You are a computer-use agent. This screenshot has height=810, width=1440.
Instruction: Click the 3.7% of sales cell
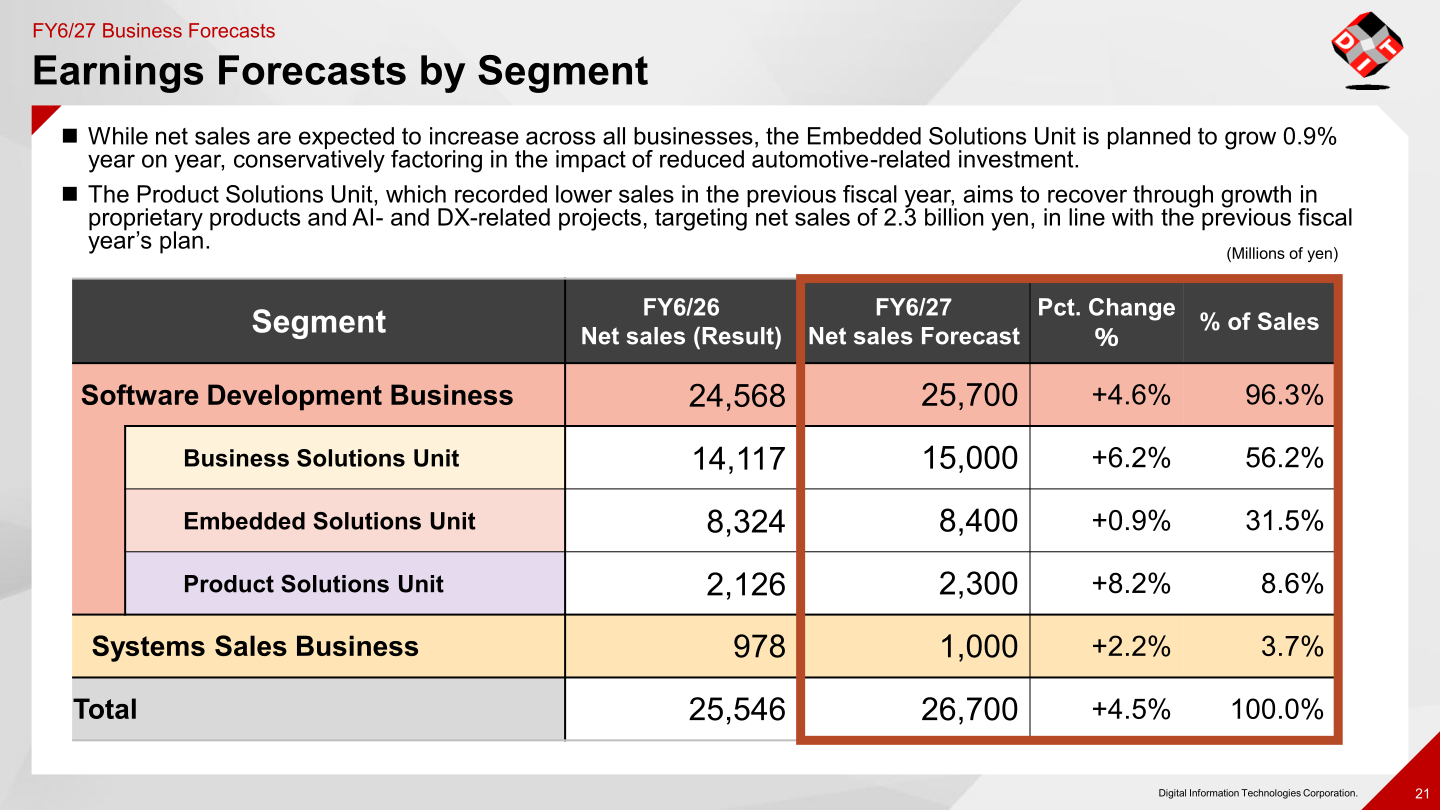pyautogui.click(x=1292, y=646)
